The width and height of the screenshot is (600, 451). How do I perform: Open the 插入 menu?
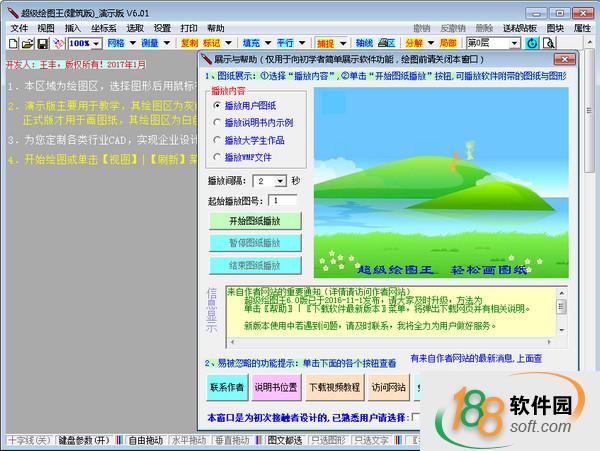73,28
